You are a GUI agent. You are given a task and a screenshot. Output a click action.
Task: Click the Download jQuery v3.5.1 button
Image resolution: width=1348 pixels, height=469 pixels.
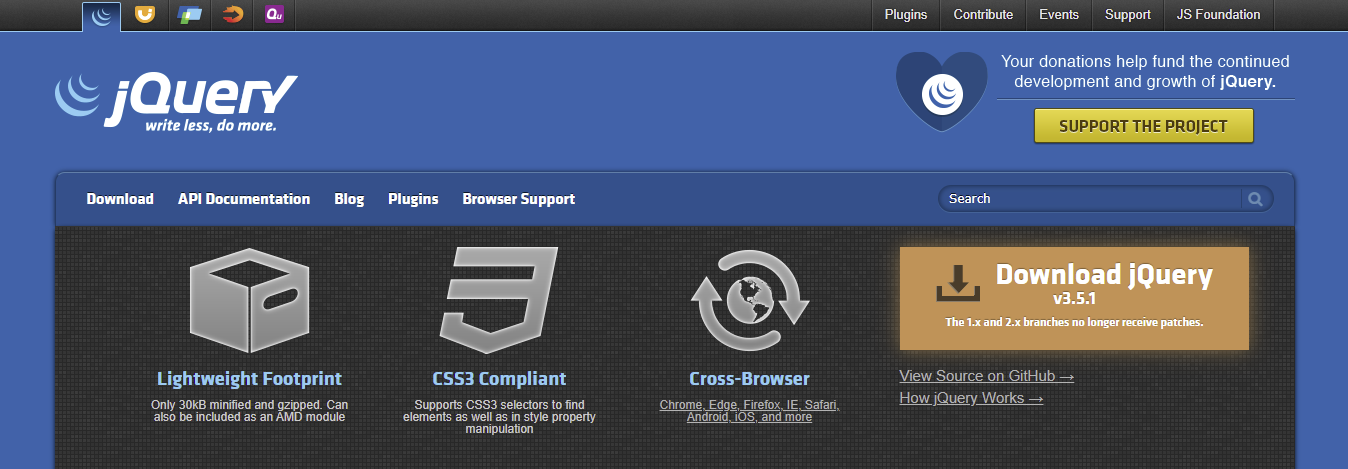[x=1074, y=298]
